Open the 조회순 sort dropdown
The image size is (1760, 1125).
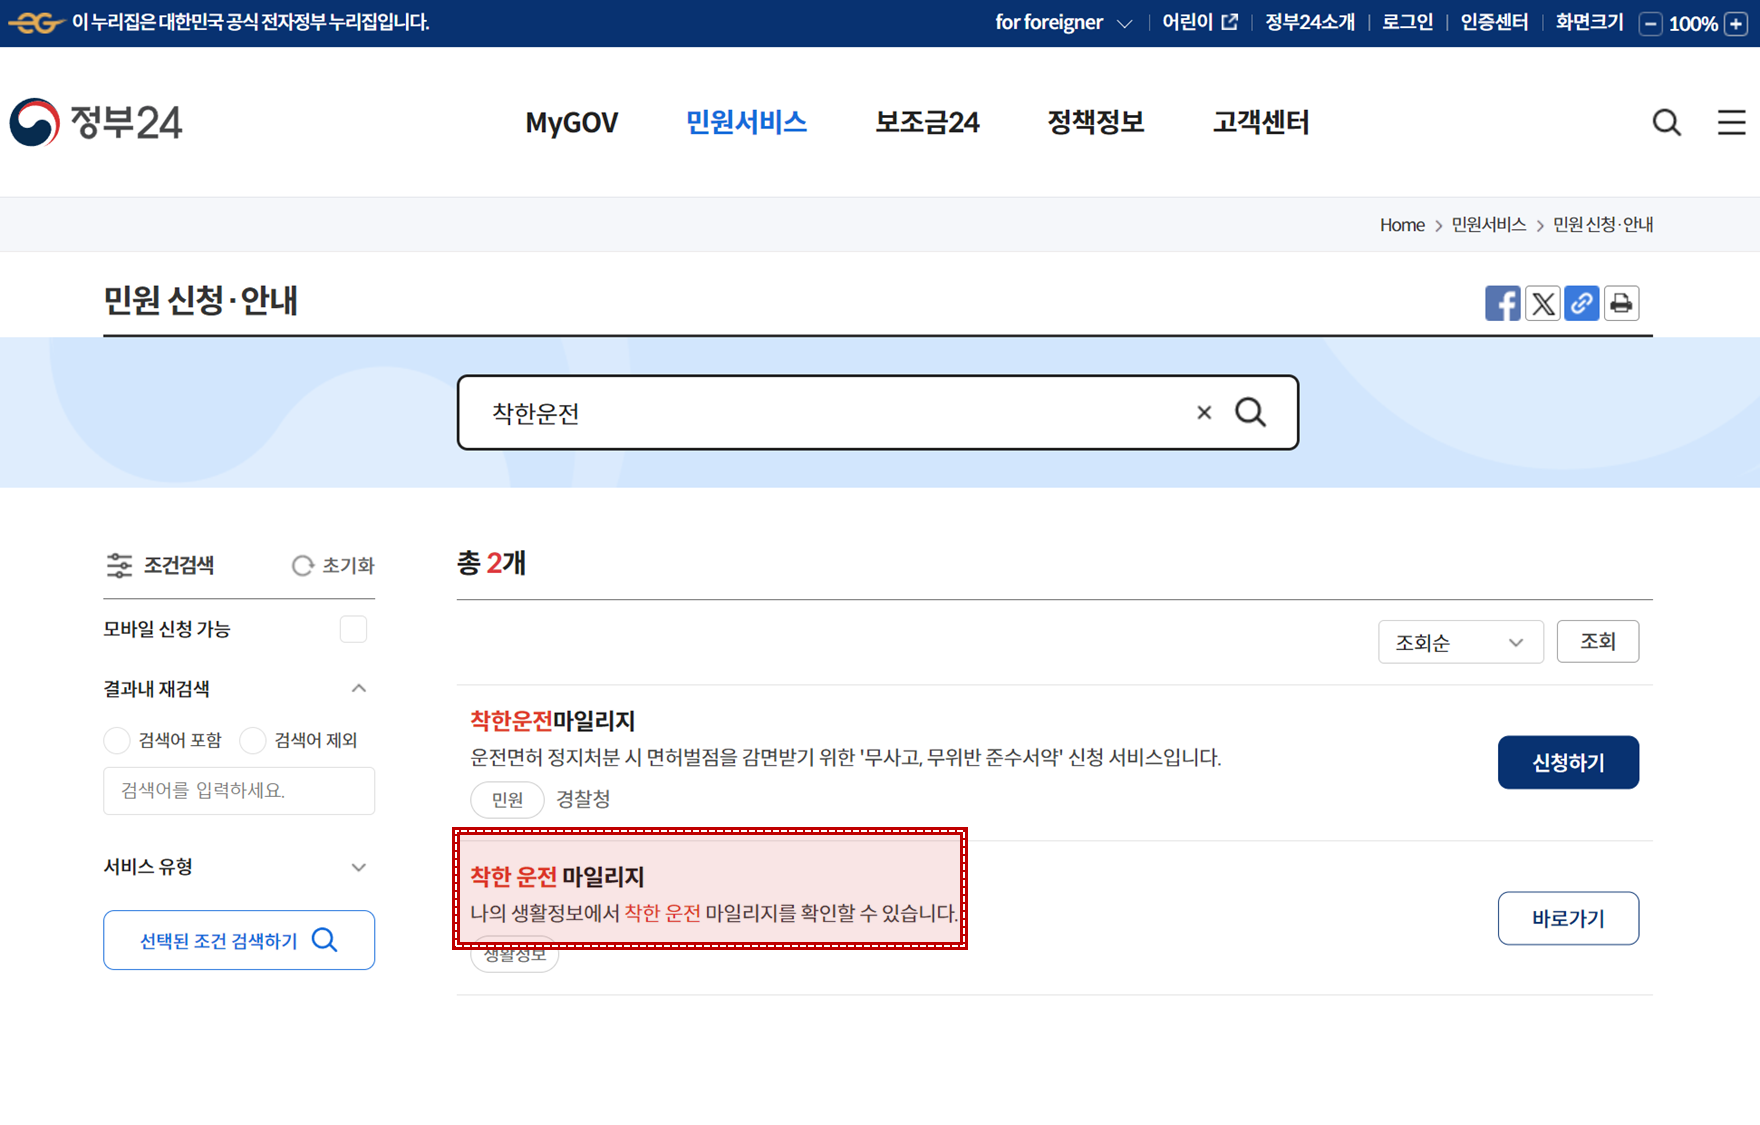1460,642
